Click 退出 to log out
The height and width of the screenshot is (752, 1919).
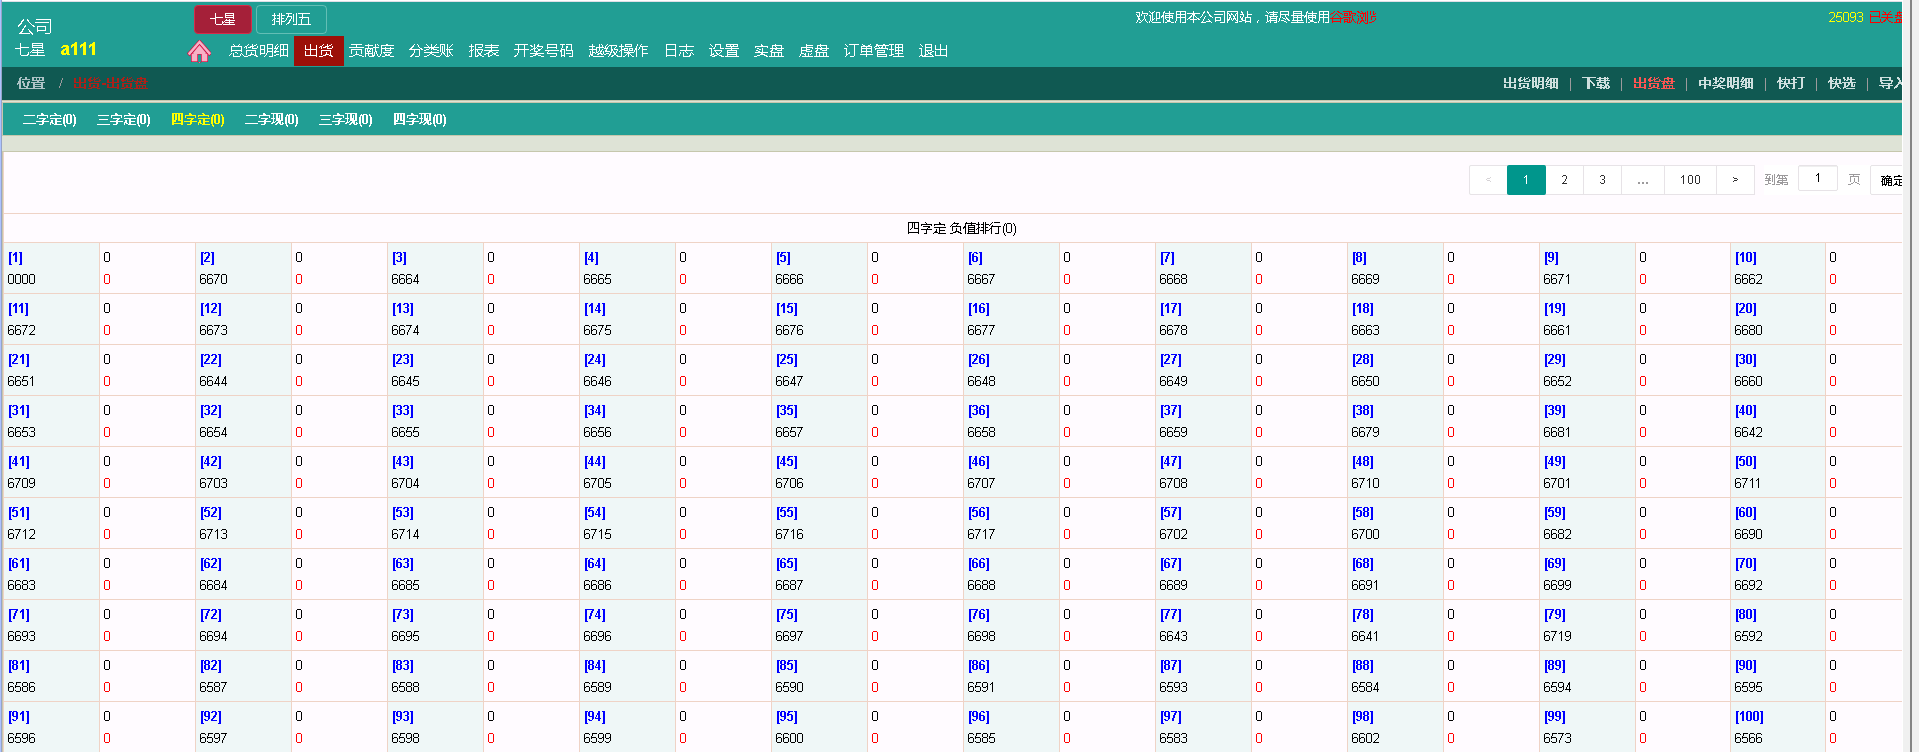point(933,51)
